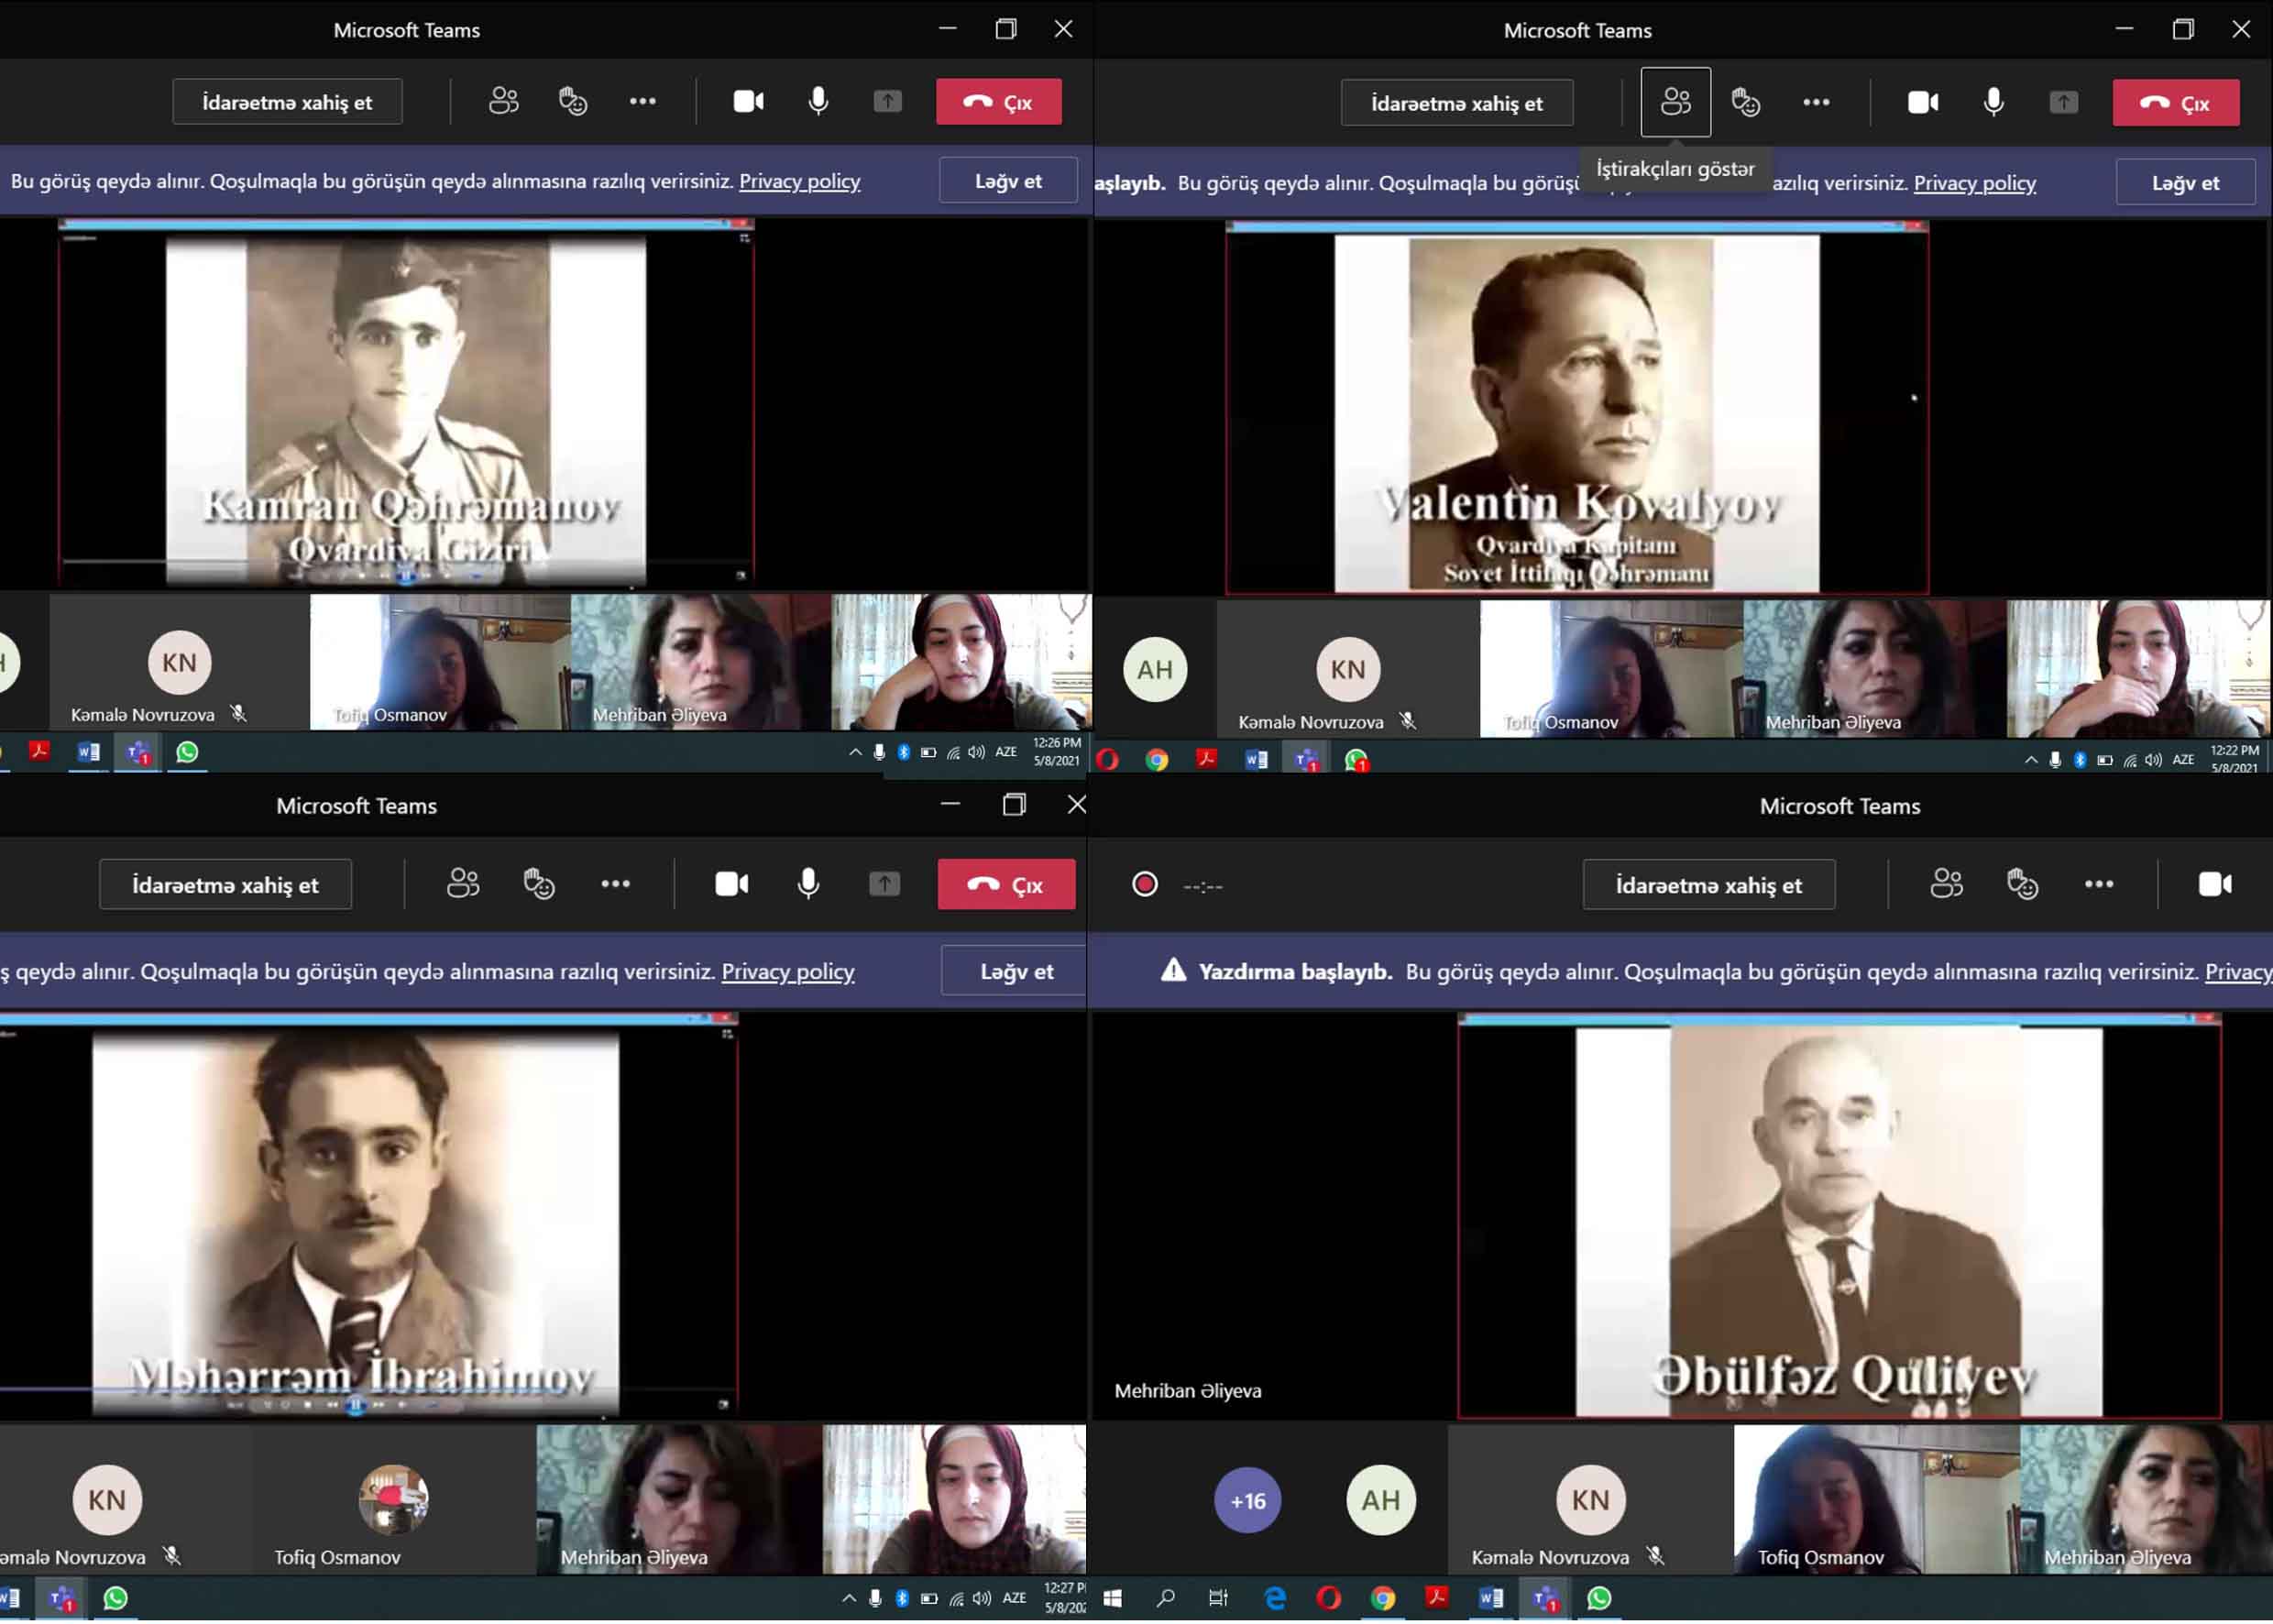Toggle microphone in the top-right Teams window
This screenshot has height=1624, width=2273.
1993,102
